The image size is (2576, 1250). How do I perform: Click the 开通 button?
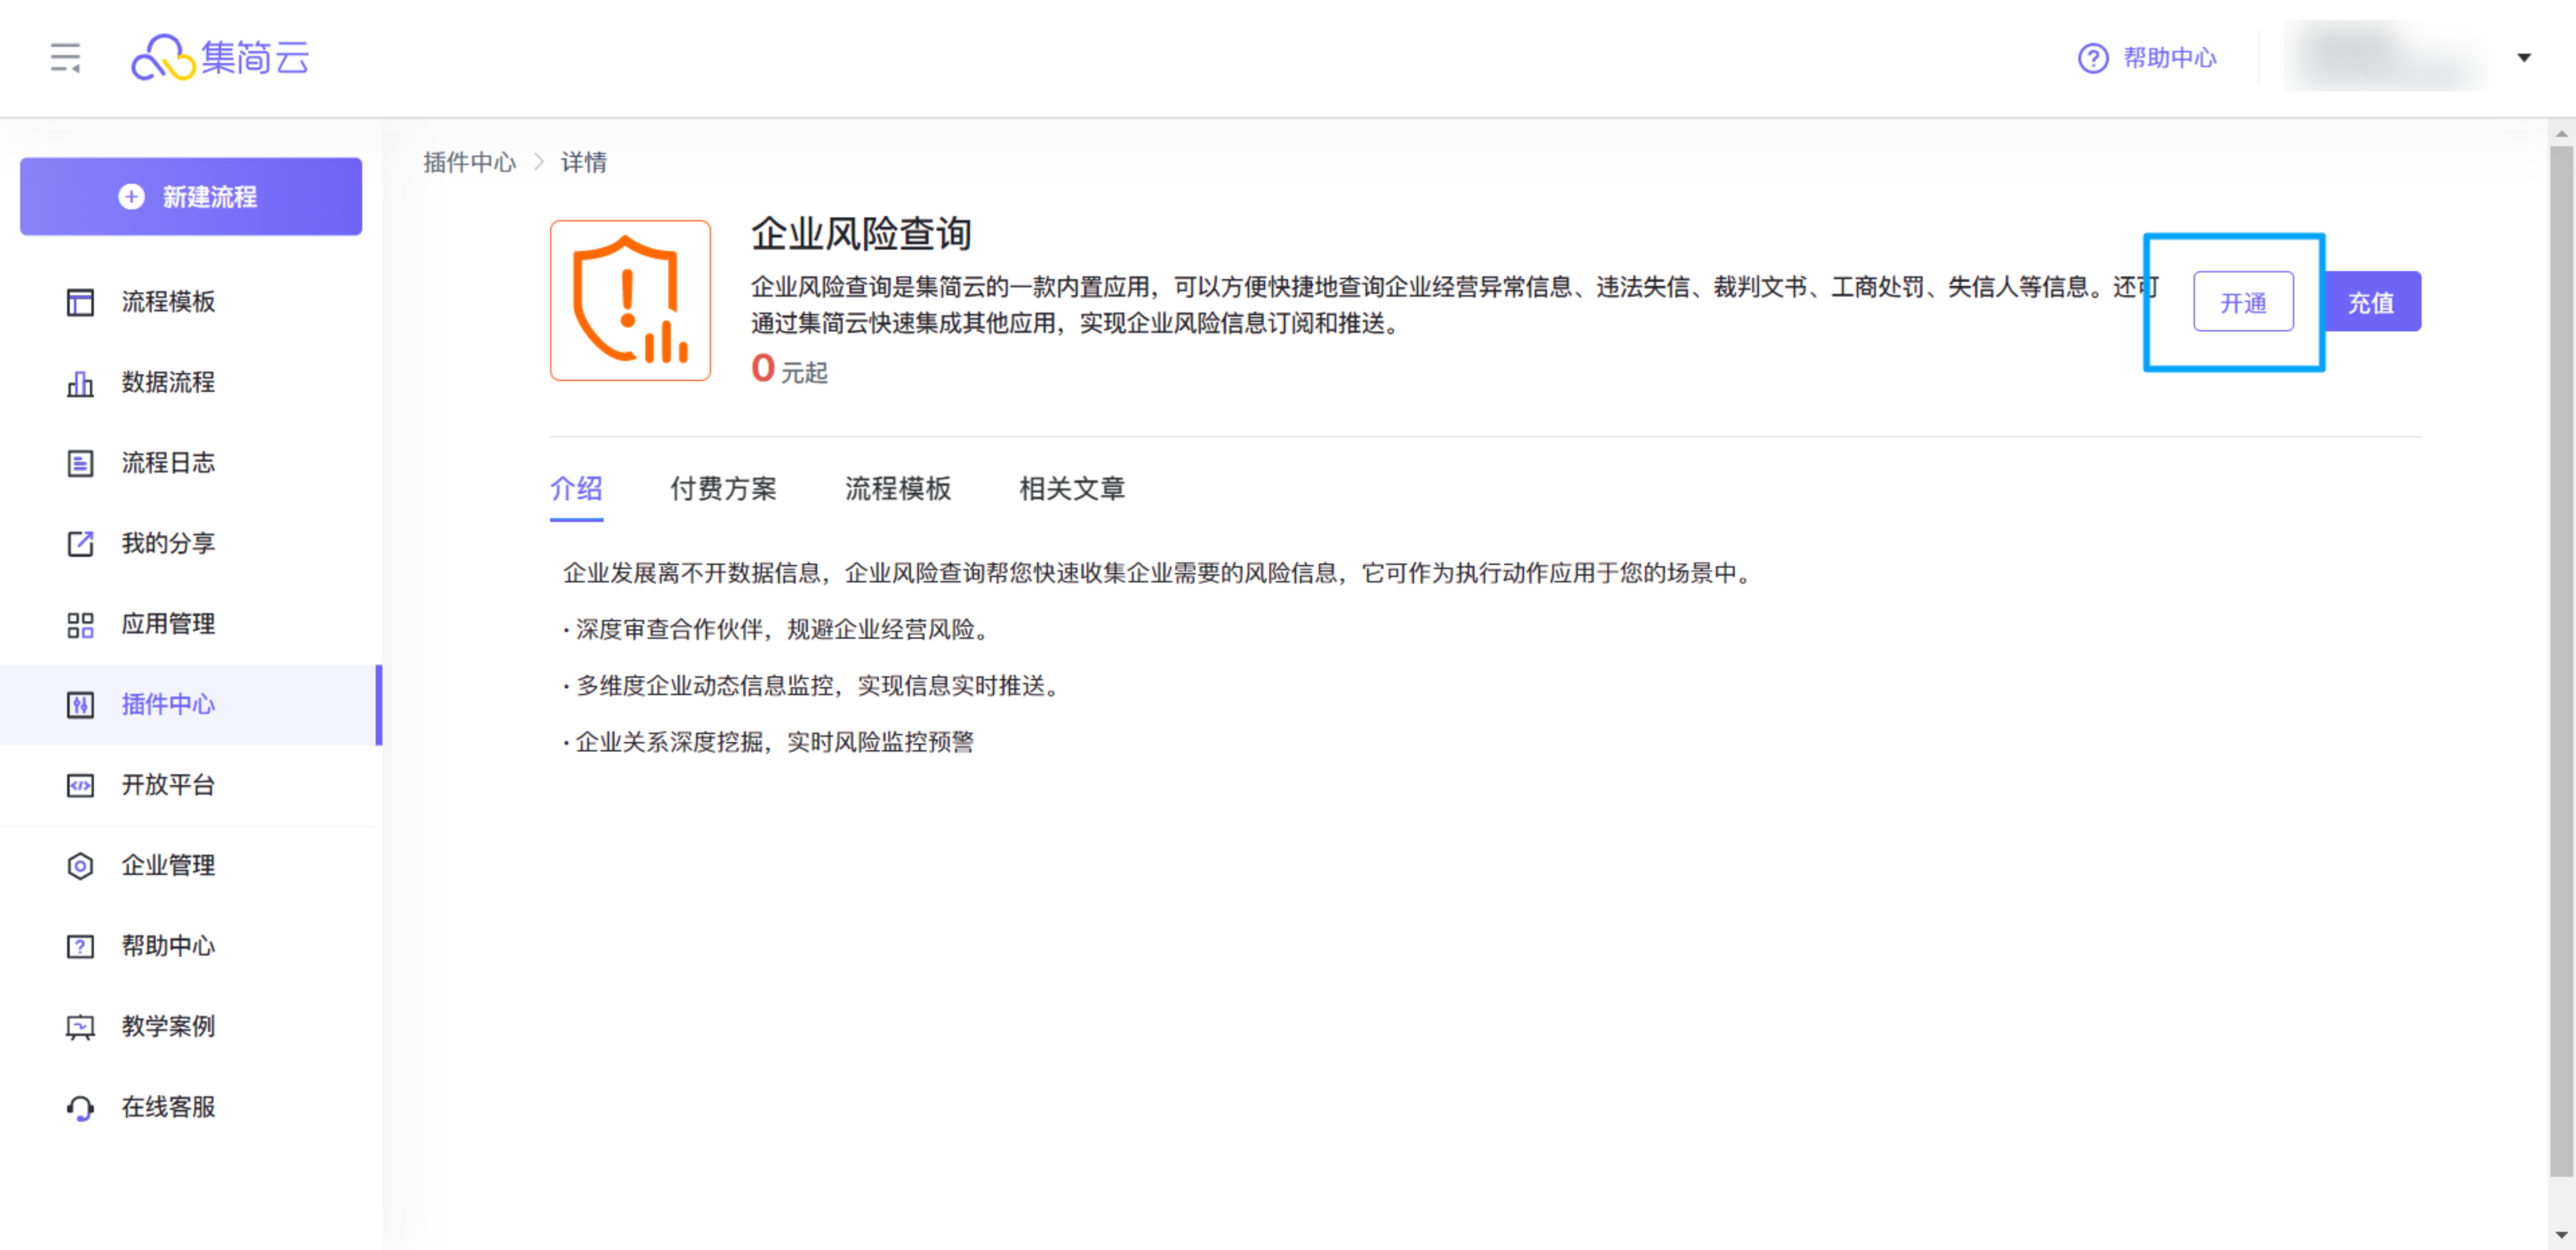tap(2243, 302)
